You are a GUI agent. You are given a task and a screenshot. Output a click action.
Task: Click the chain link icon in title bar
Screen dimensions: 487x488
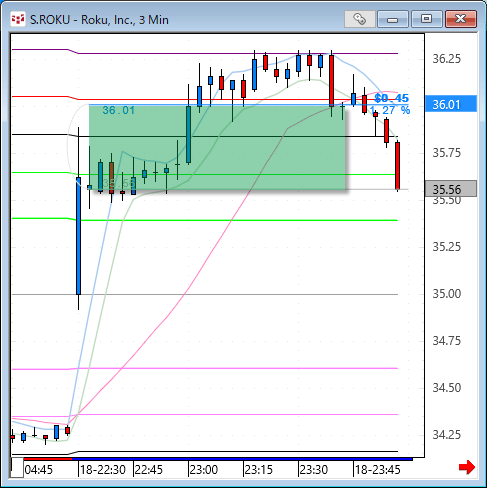click(x=359, y=19)
